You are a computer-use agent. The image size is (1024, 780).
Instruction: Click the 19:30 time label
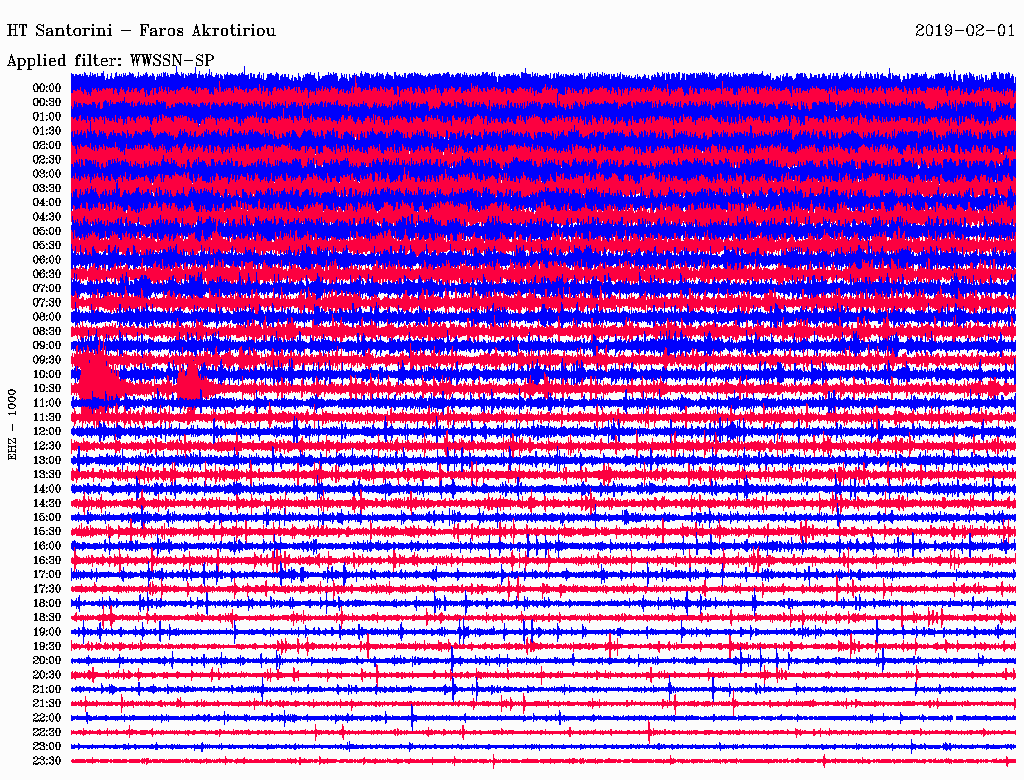point(47,647)
